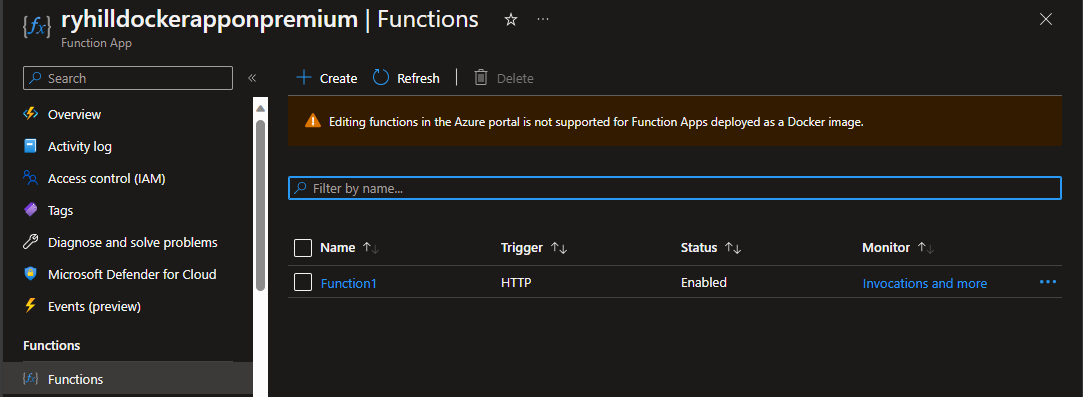The image size is (1083, 397).
Task: Sort the table by Name column arrows
Action: 371,248
